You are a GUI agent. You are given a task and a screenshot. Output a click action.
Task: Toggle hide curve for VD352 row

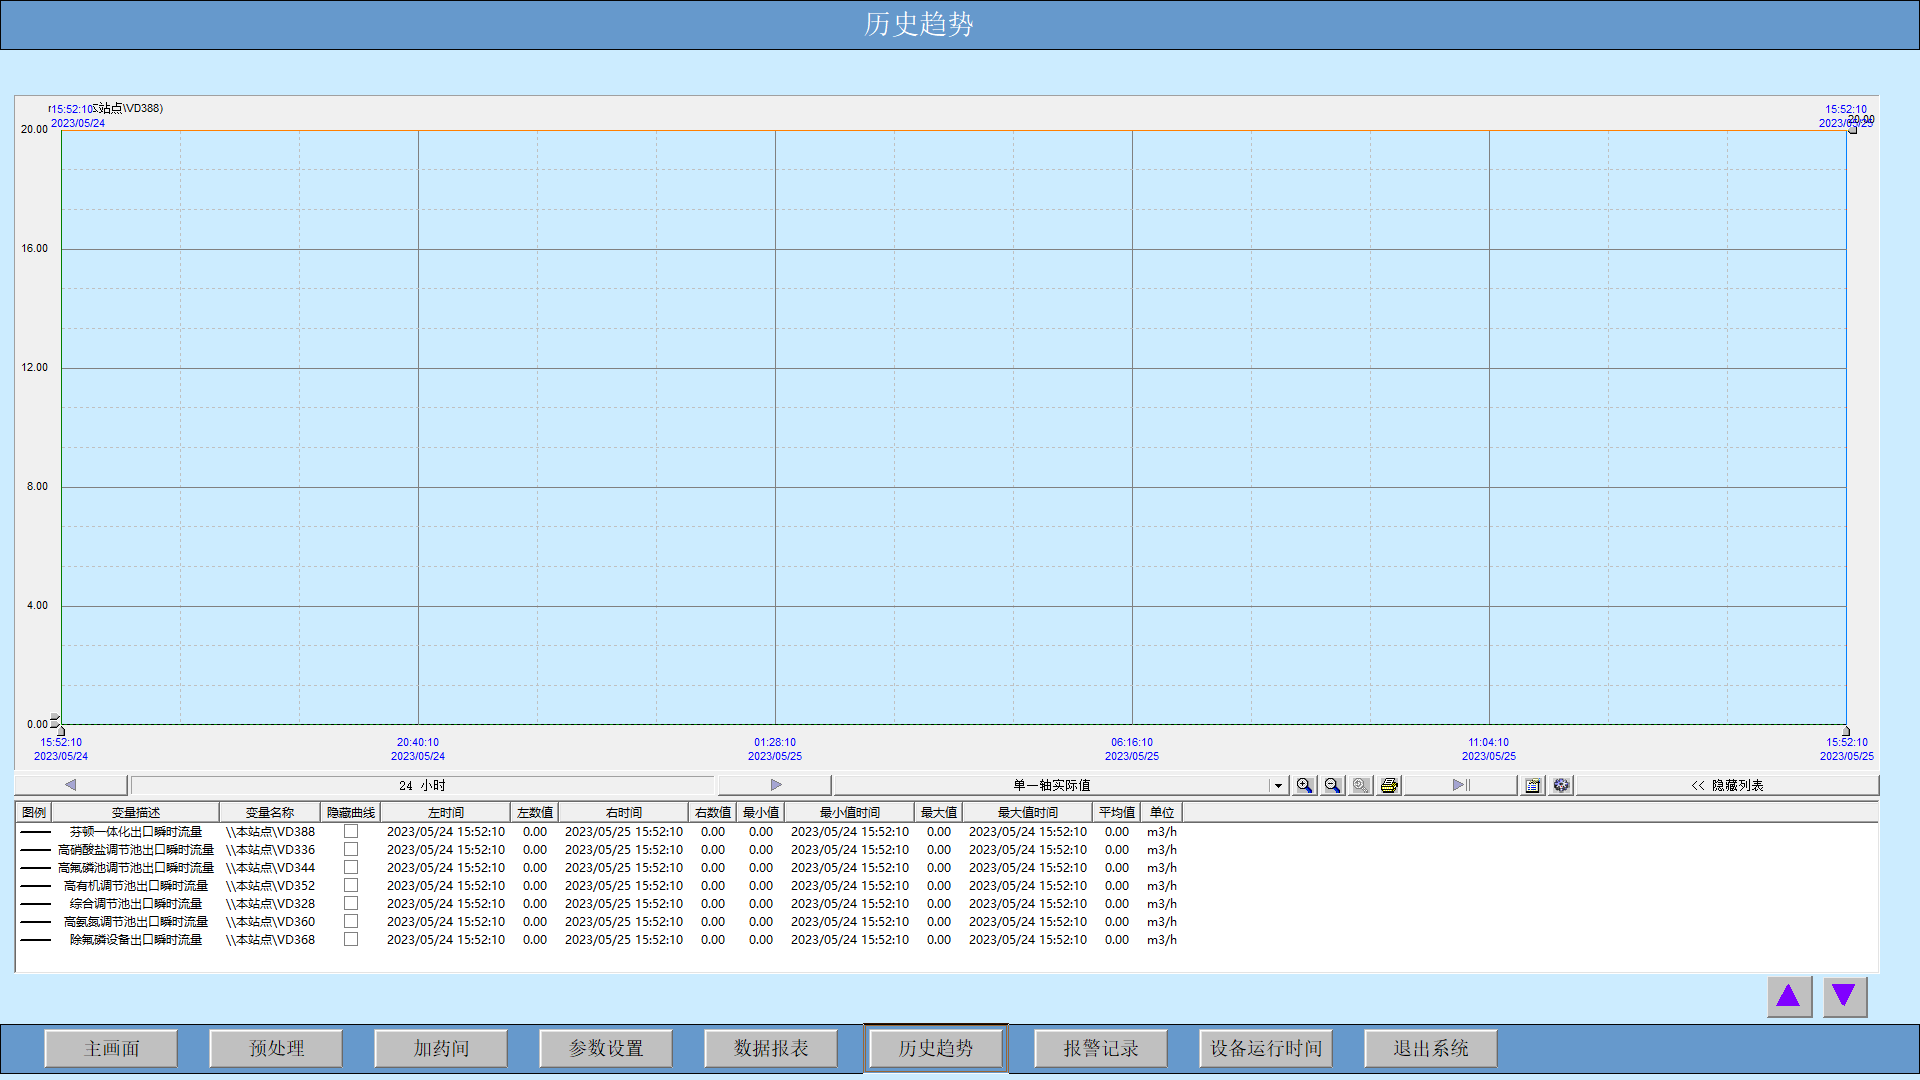pos(351,885)
